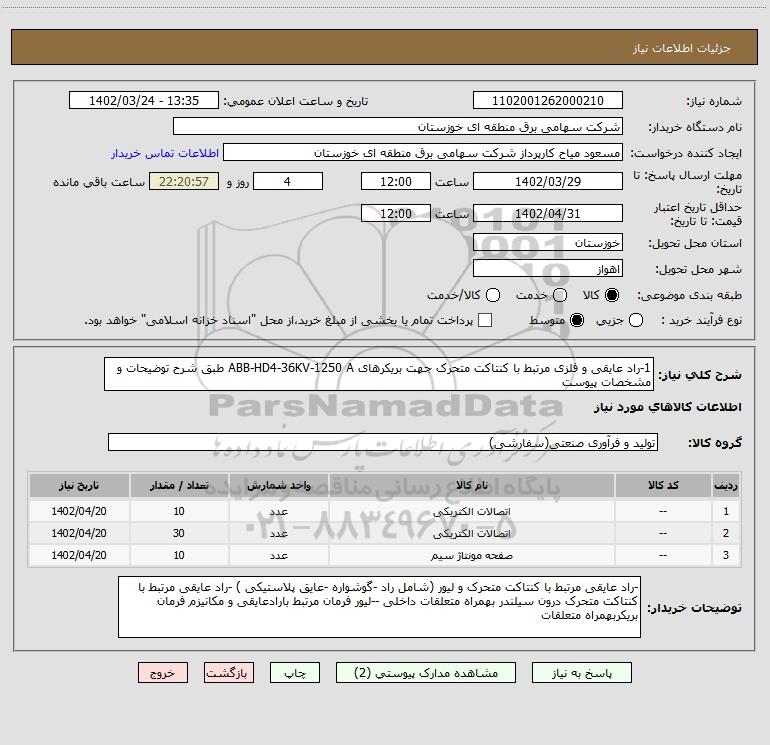Select the خدمت radio button

560,295
